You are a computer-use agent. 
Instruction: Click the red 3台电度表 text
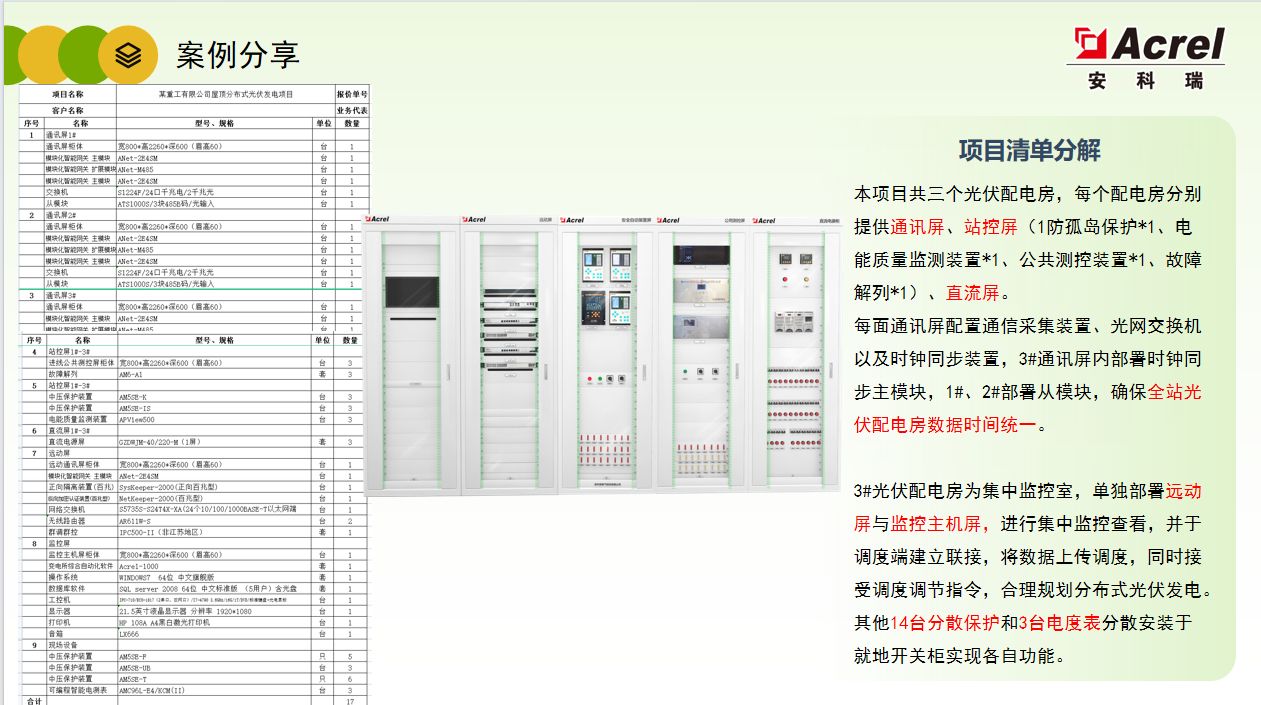coord(1060,623)
